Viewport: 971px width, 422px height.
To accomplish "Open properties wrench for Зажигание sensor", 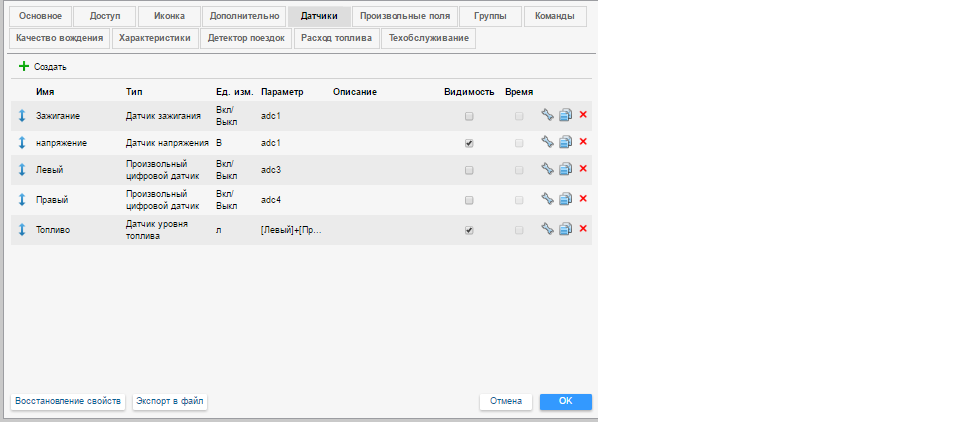I will tap(547, 115).
